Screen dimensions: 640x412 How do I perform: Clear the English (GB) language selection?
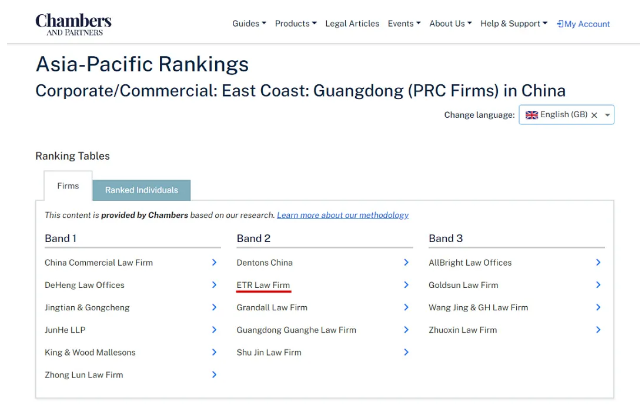tap(594, 116)
